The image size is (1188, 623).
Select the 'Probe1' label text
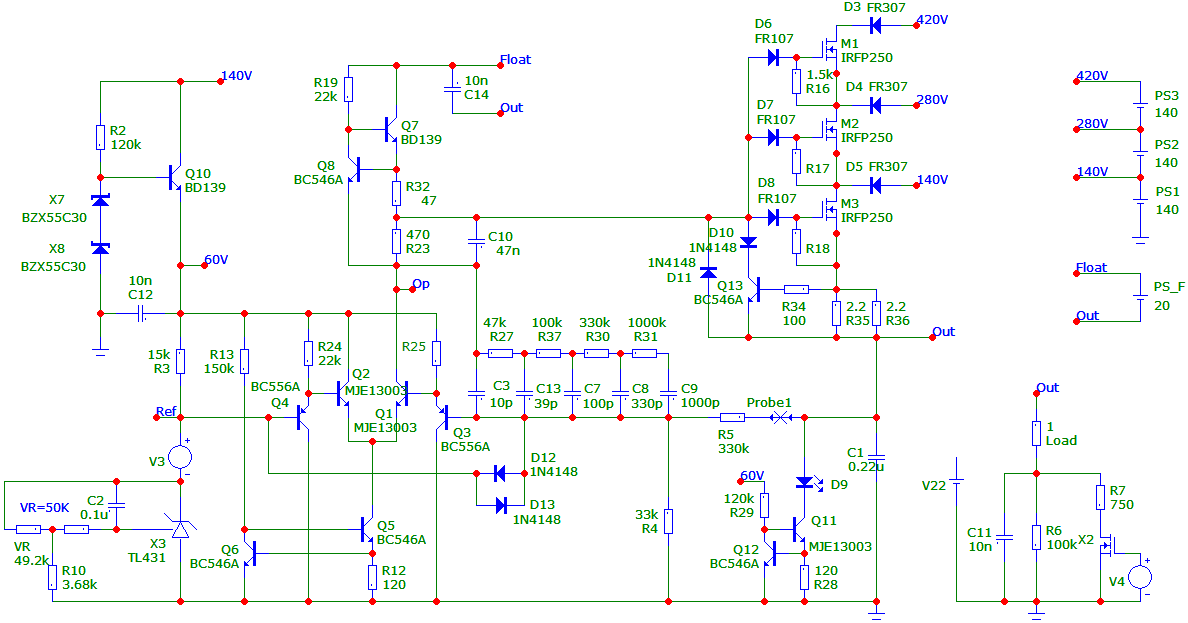(769, 402)
